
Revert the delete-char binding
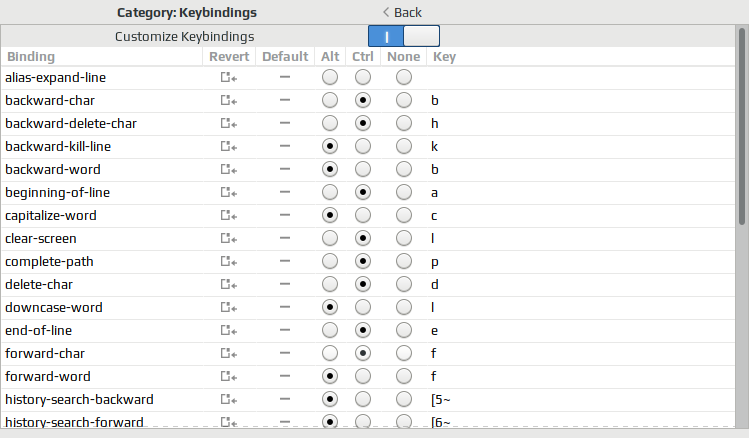229,284
